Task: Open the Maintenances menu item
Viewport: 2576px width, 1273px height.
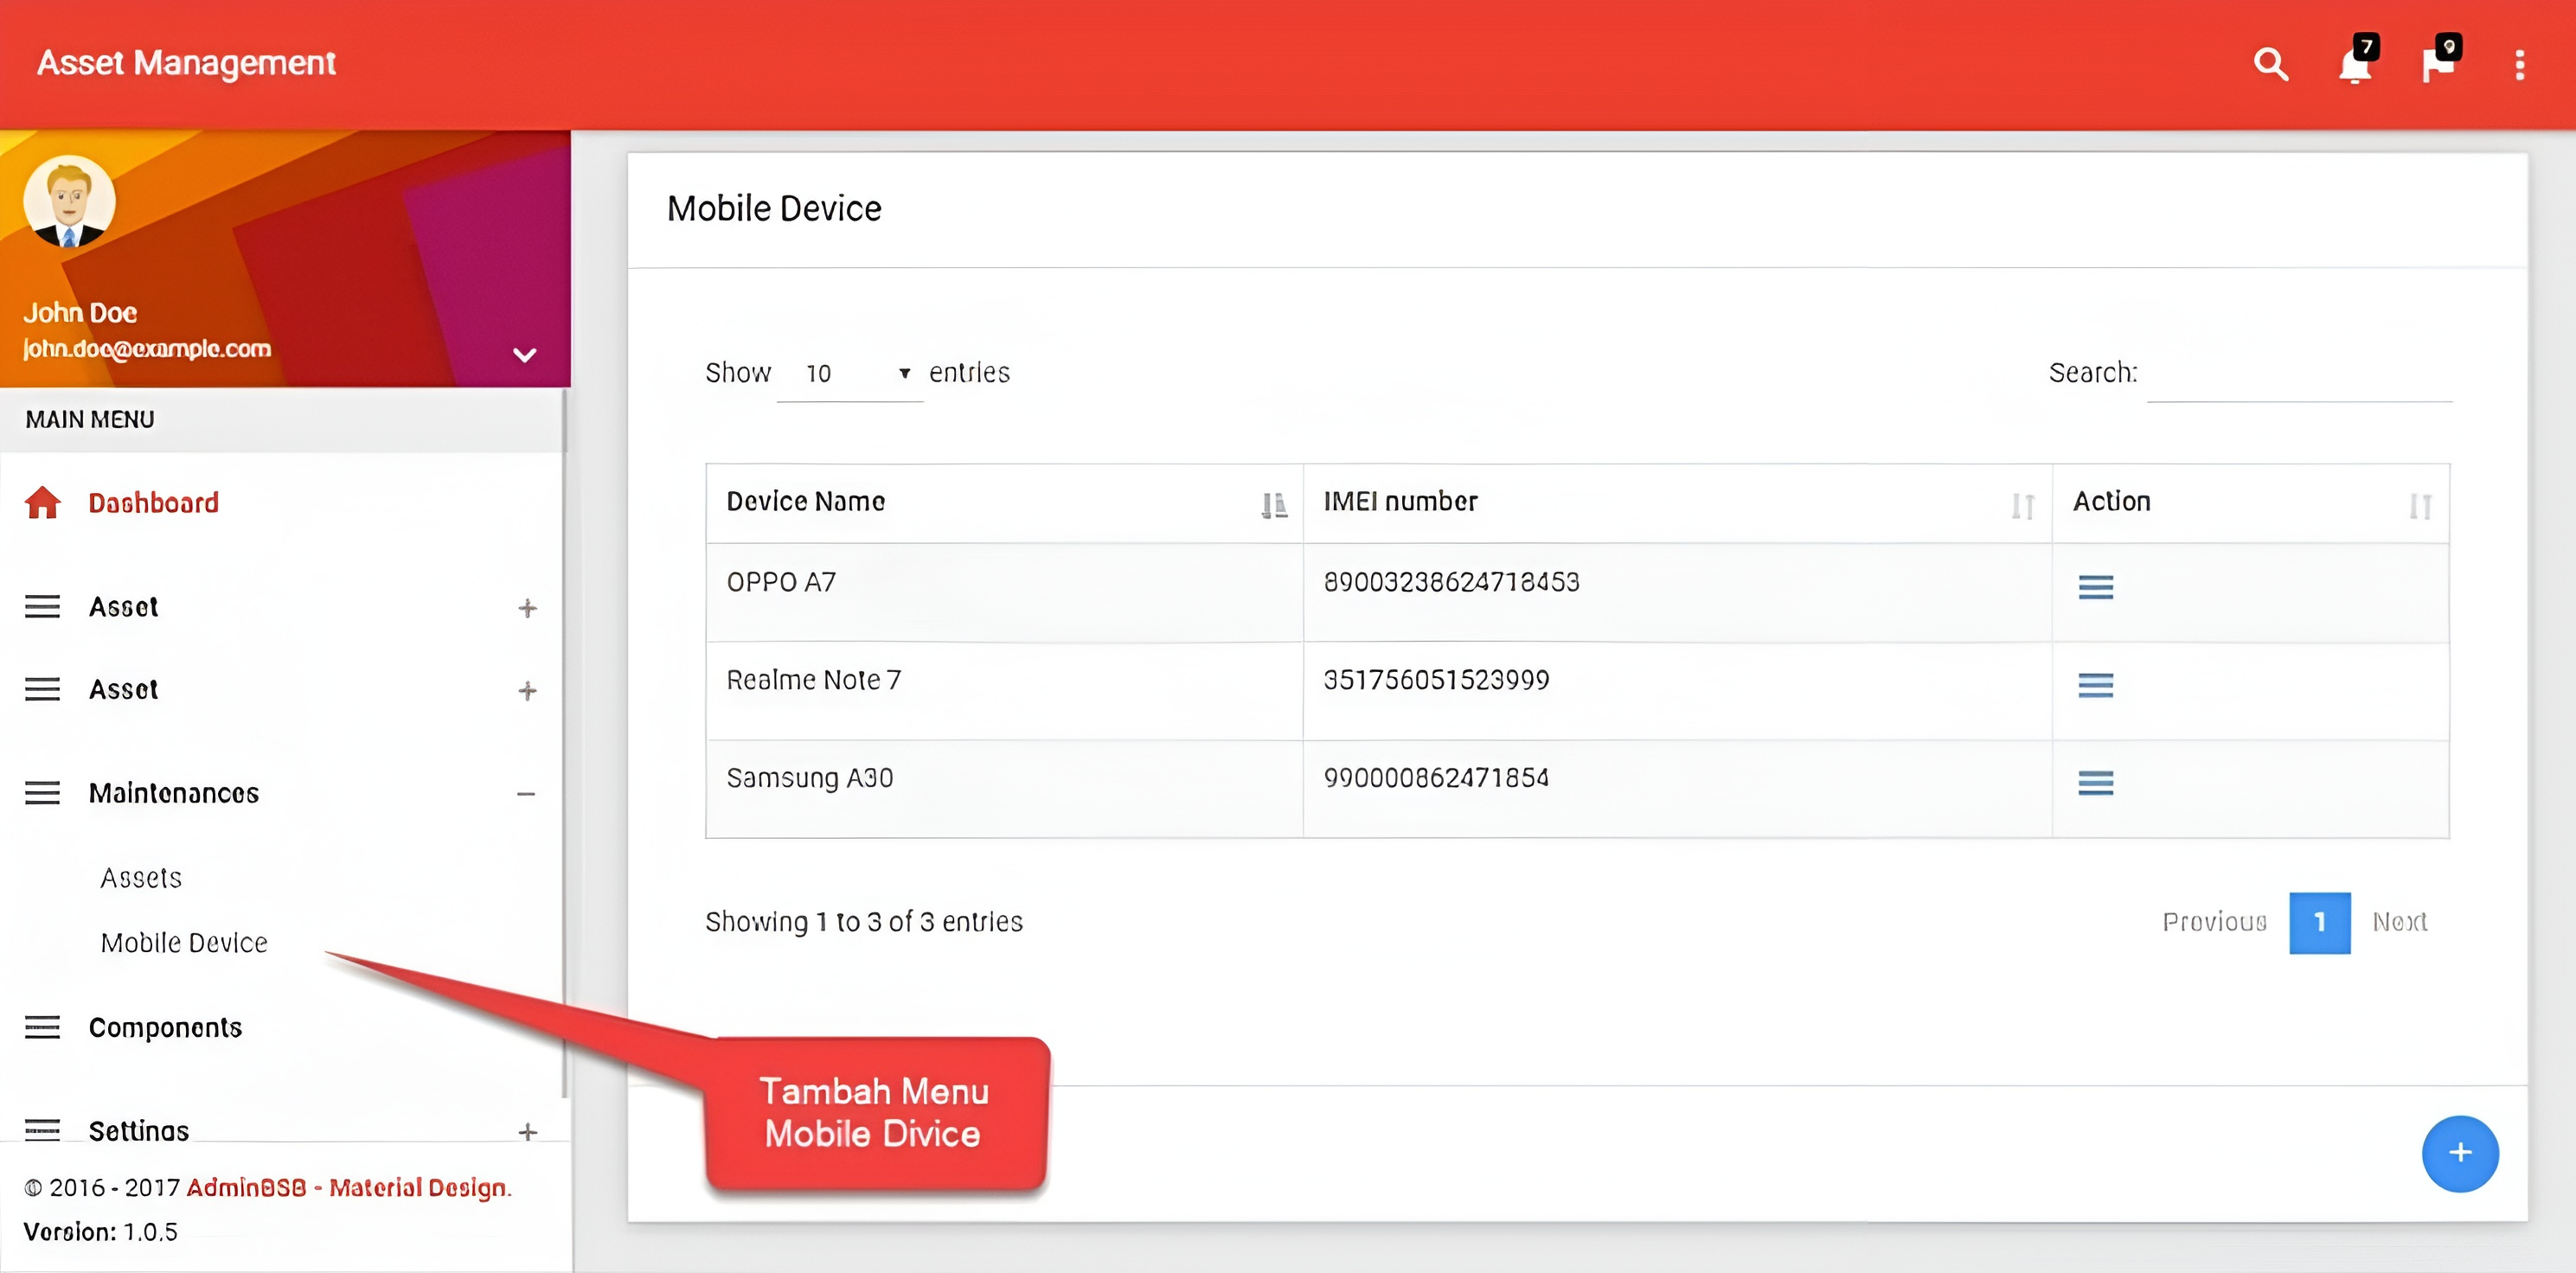Action: (174, 793)
